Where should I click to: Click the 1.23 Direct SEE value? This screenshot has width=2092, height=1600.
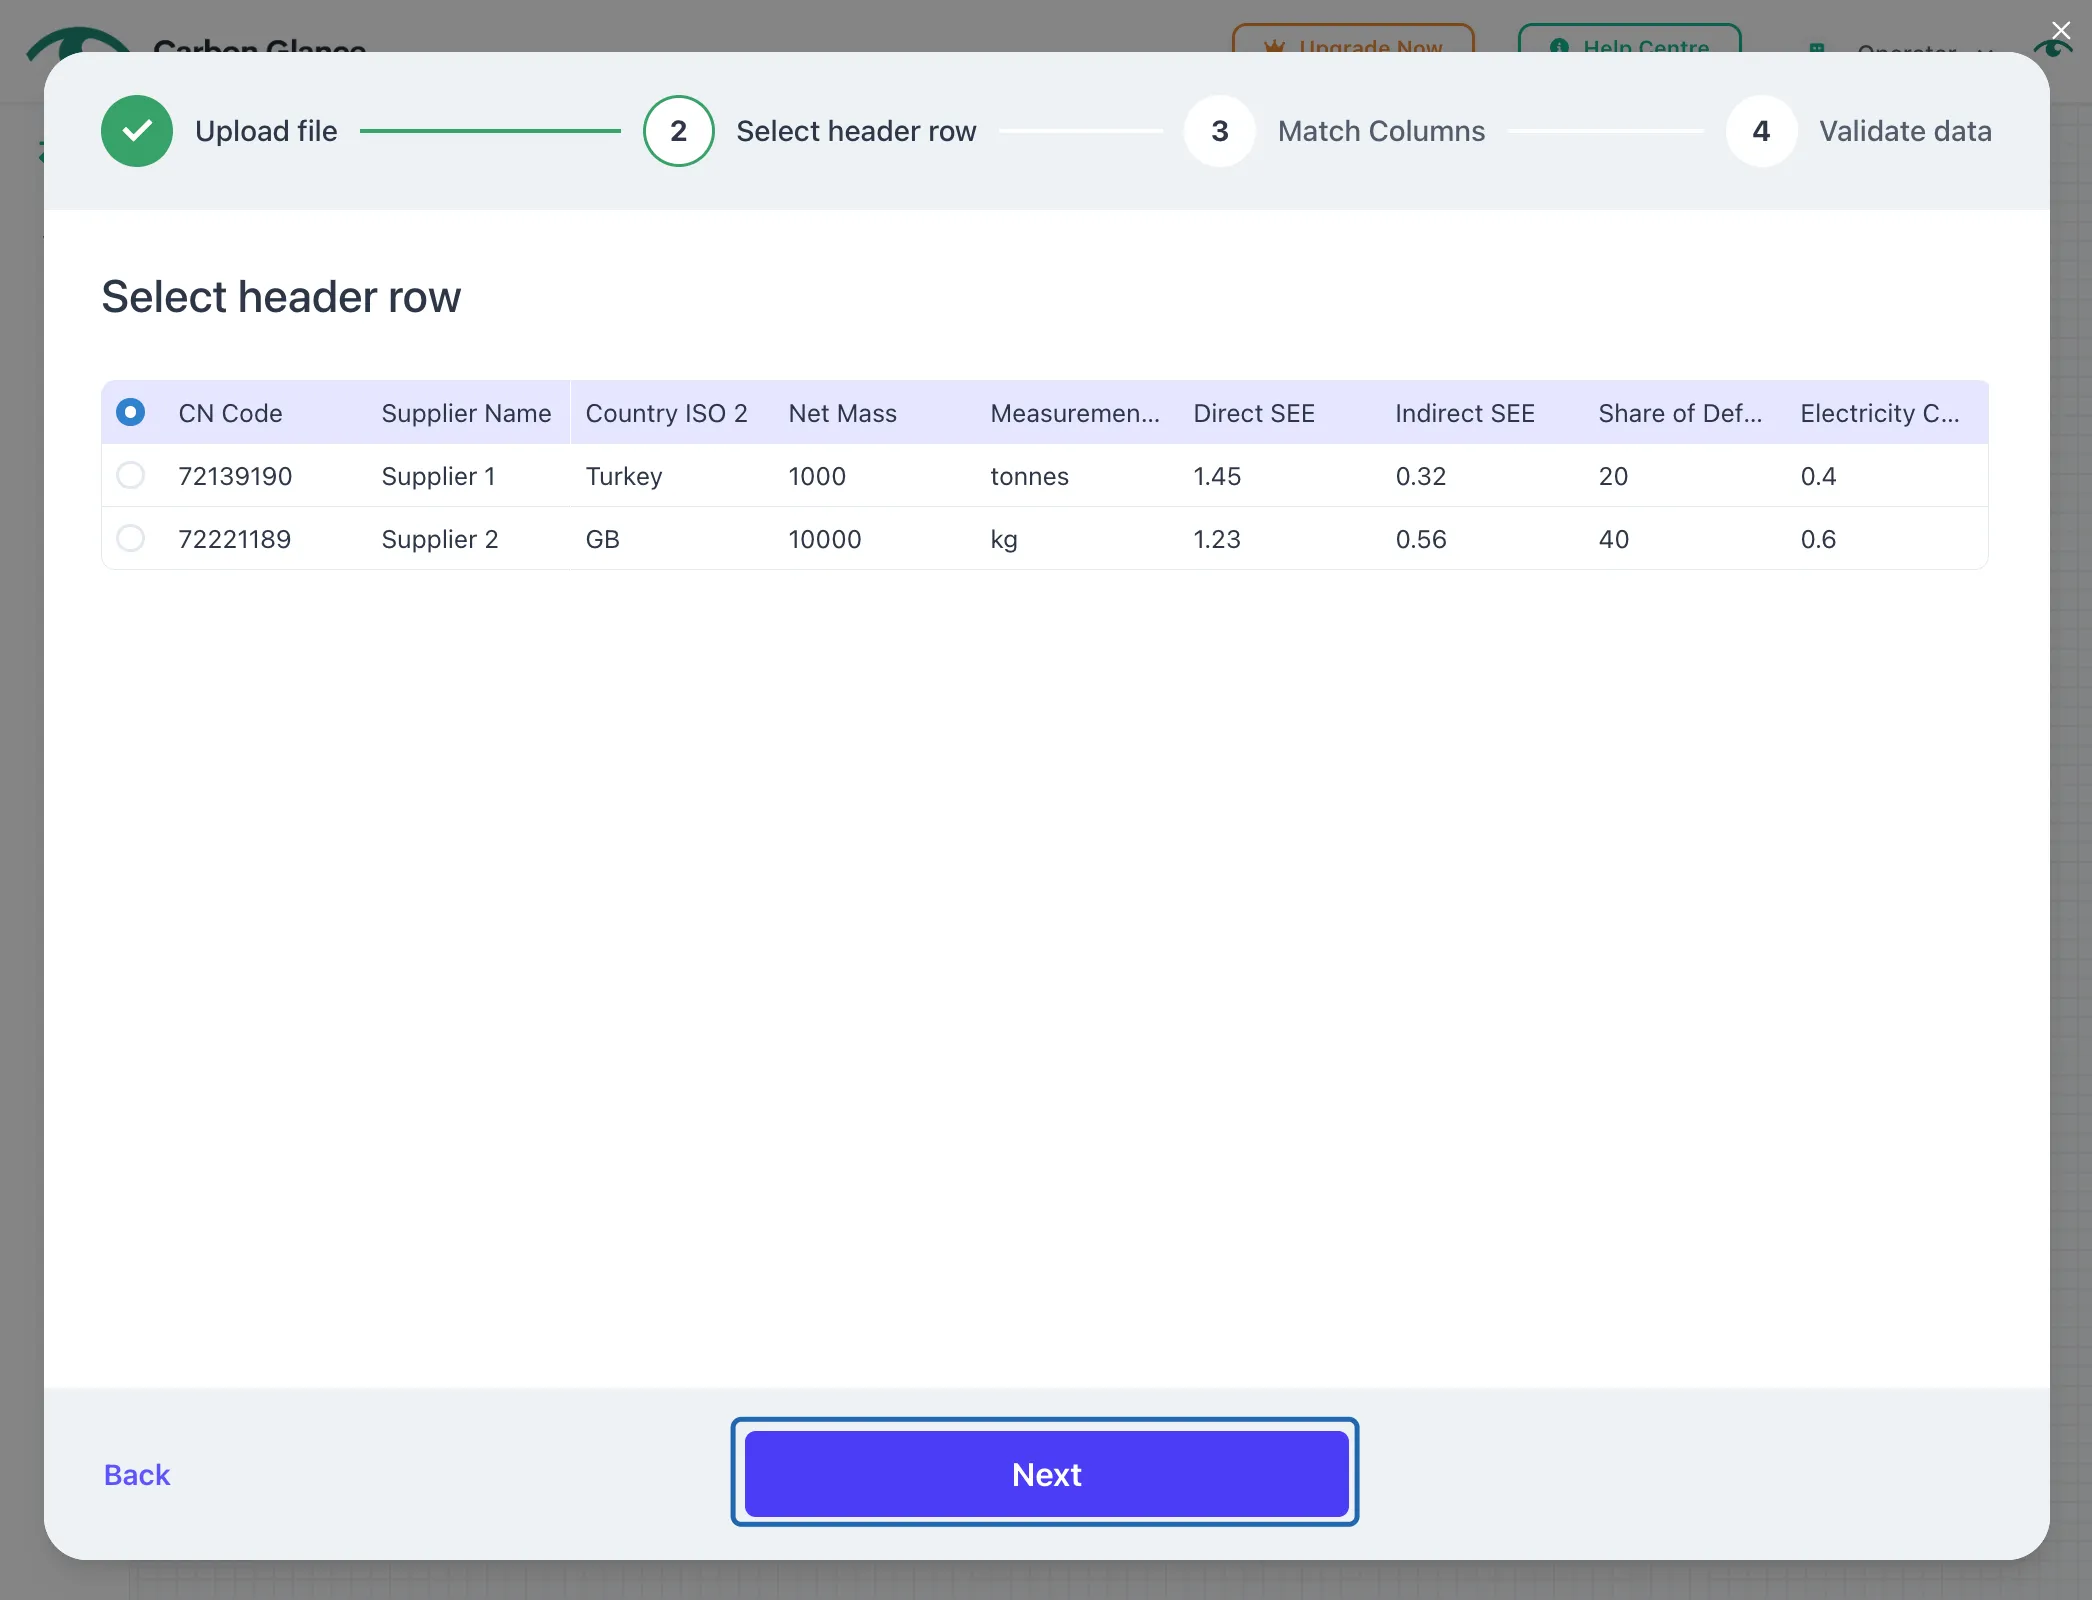pyautogui.click(x=1217, y=539)
